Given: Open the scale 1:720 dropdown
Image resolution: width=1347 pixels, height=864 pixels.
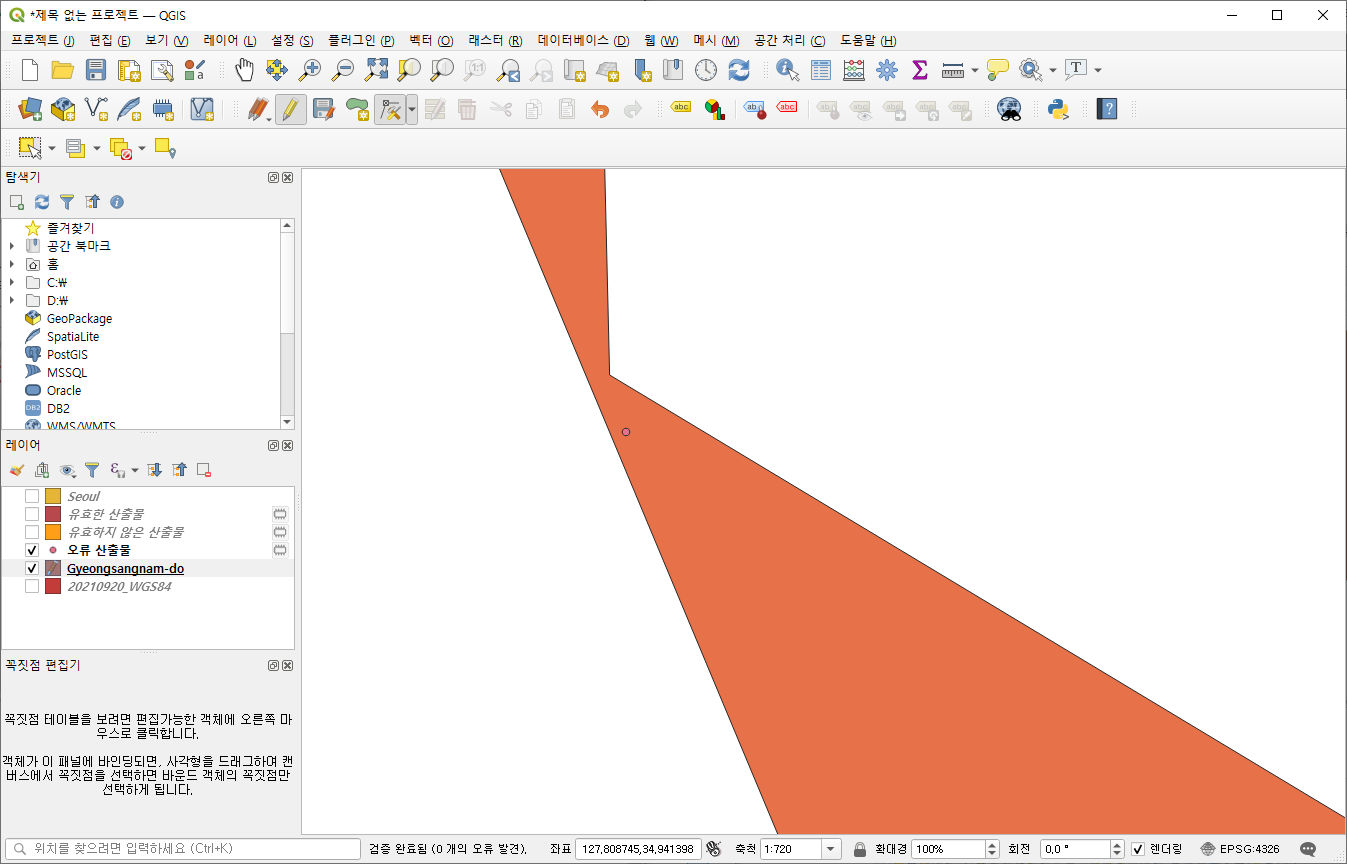Looking at the screenshot, I should coord(832,849).
